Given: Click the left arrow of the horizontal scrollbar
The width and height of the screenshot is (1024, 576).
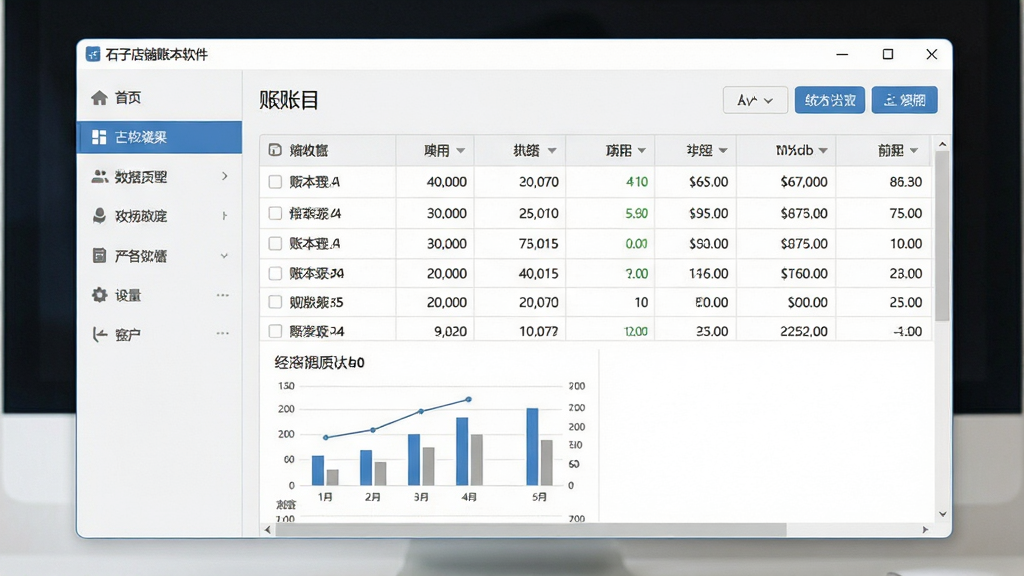Looking at the screenshot, I should (x=268, y=530).
